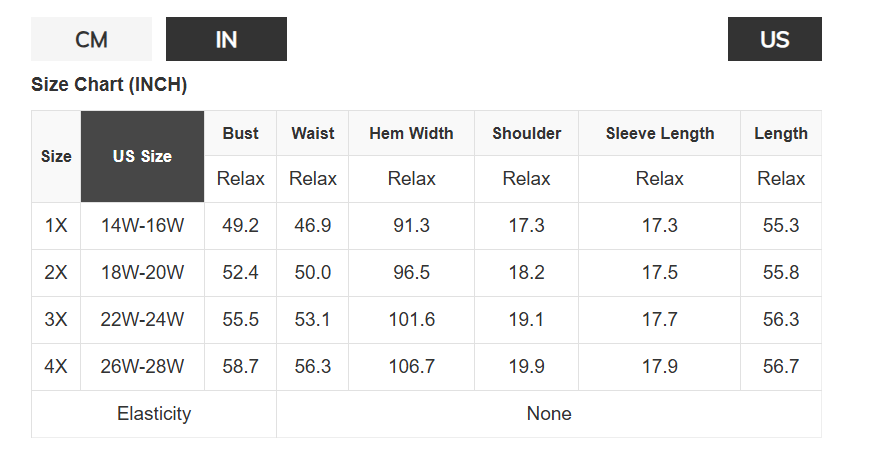Click the Waist column header
869x464 pixels.
pyautogui.click(x=313, y=133)
